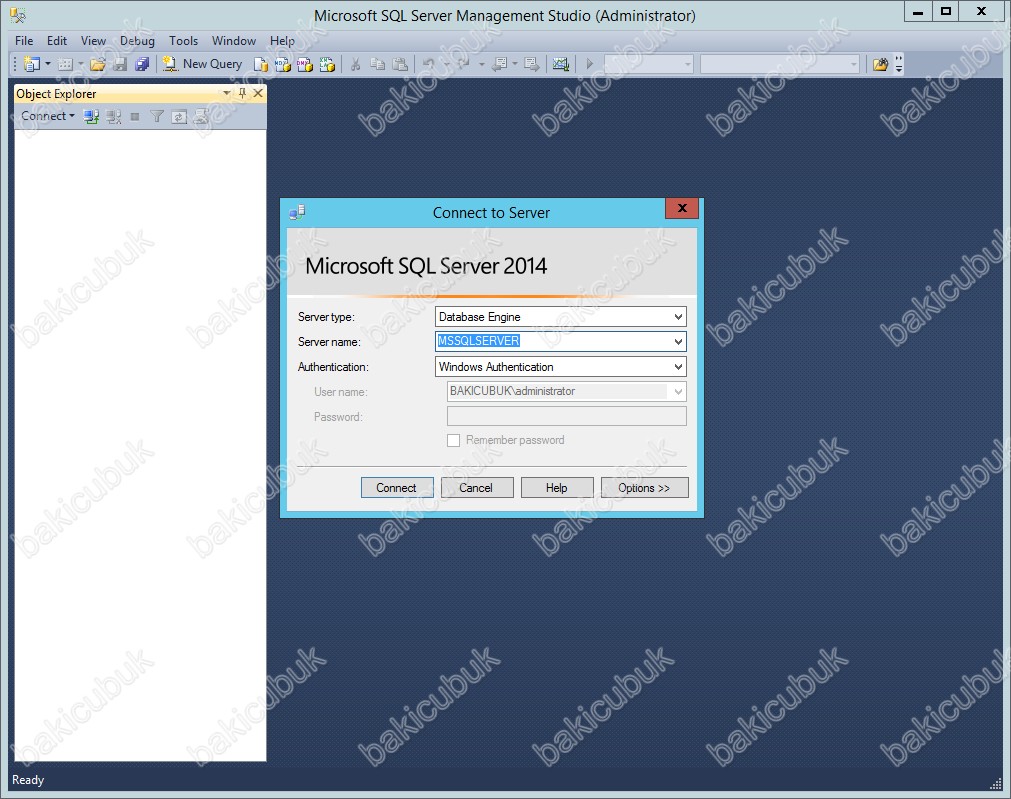Click the Paste clipboard icon

(x=400, y=64)
